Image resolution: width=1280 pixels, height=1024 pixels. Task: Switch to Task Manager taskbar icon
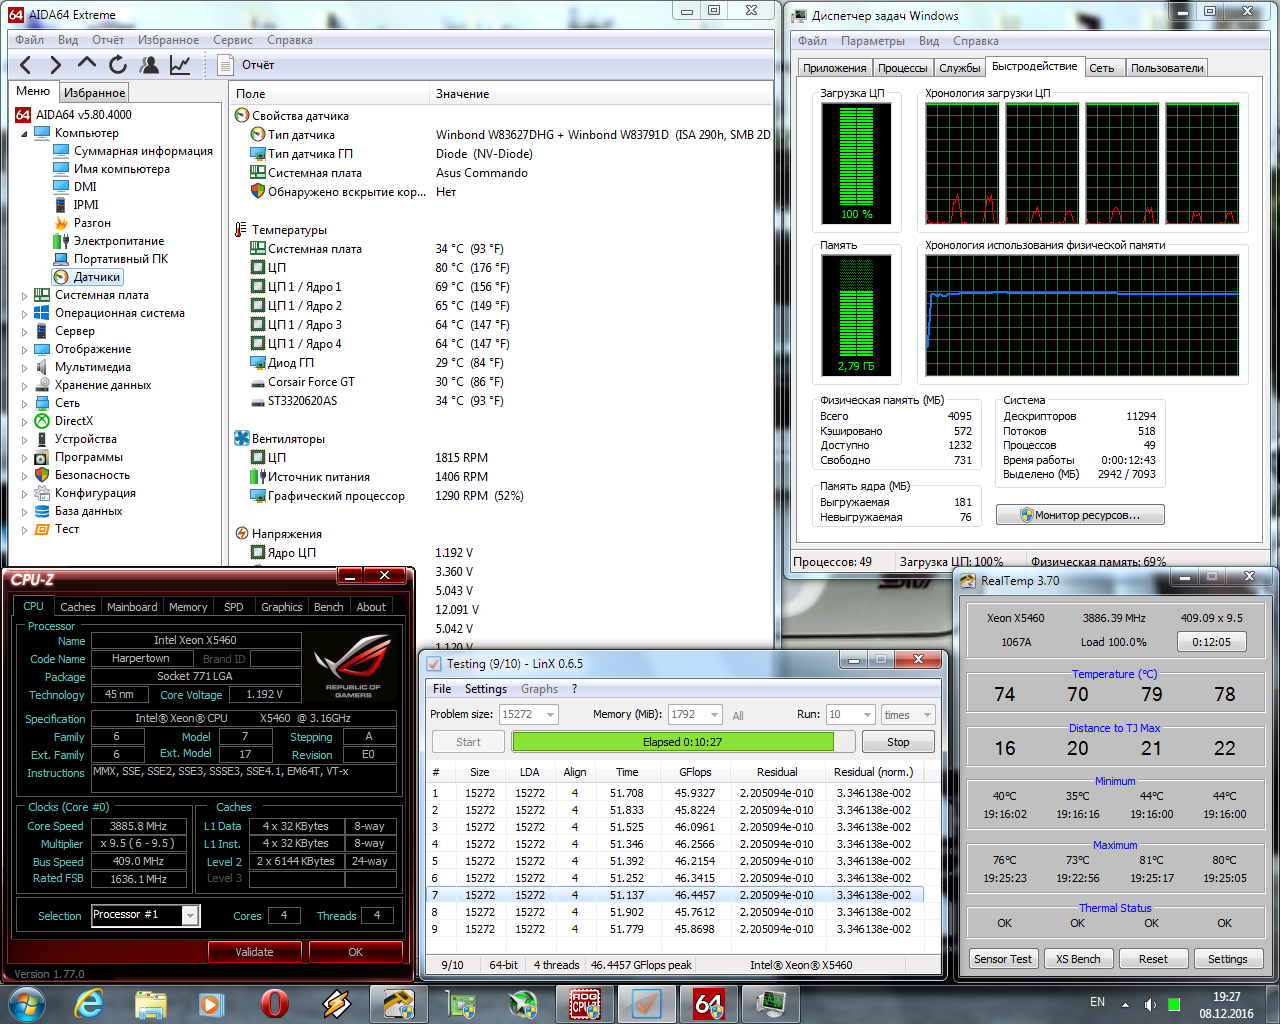[x=770, y=1003]
